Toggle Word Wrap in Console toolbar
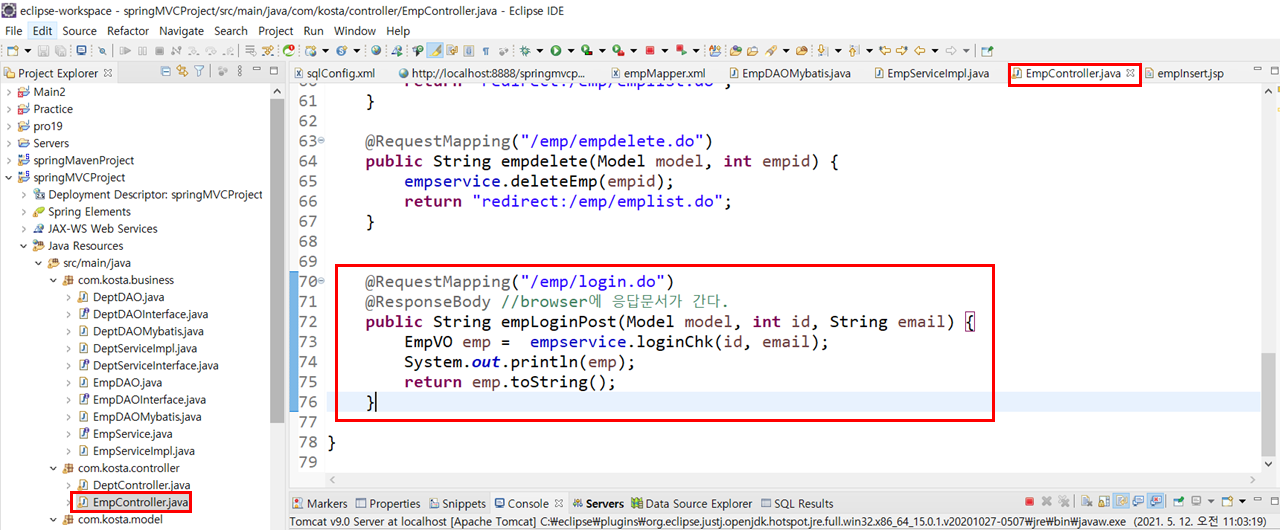1280x530 pixels. [1121, 502]
